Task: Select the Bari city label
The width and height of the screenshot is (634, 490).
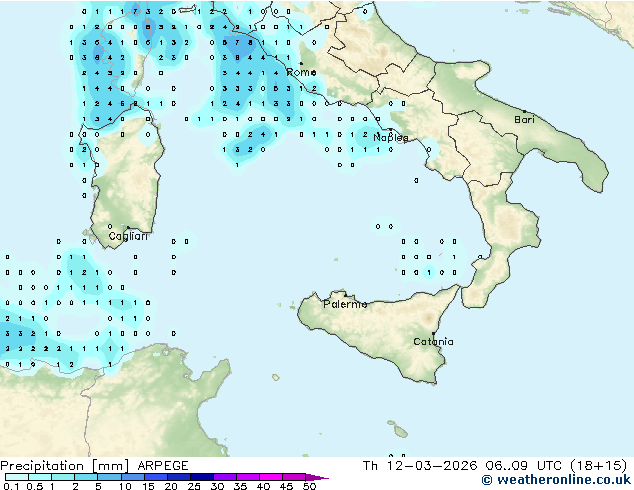Action: 524,119
